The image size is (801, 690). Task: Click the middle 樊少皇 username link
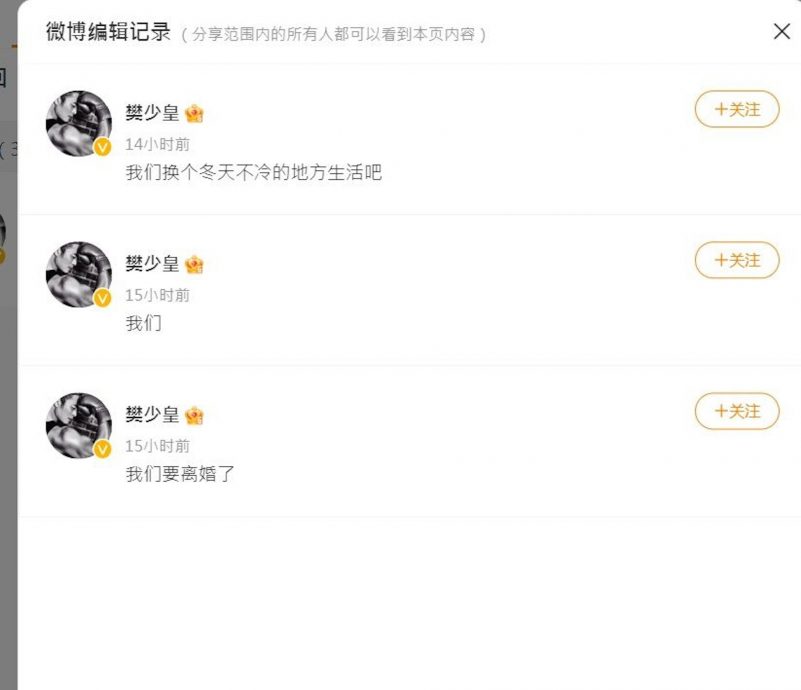click(155, 264)
